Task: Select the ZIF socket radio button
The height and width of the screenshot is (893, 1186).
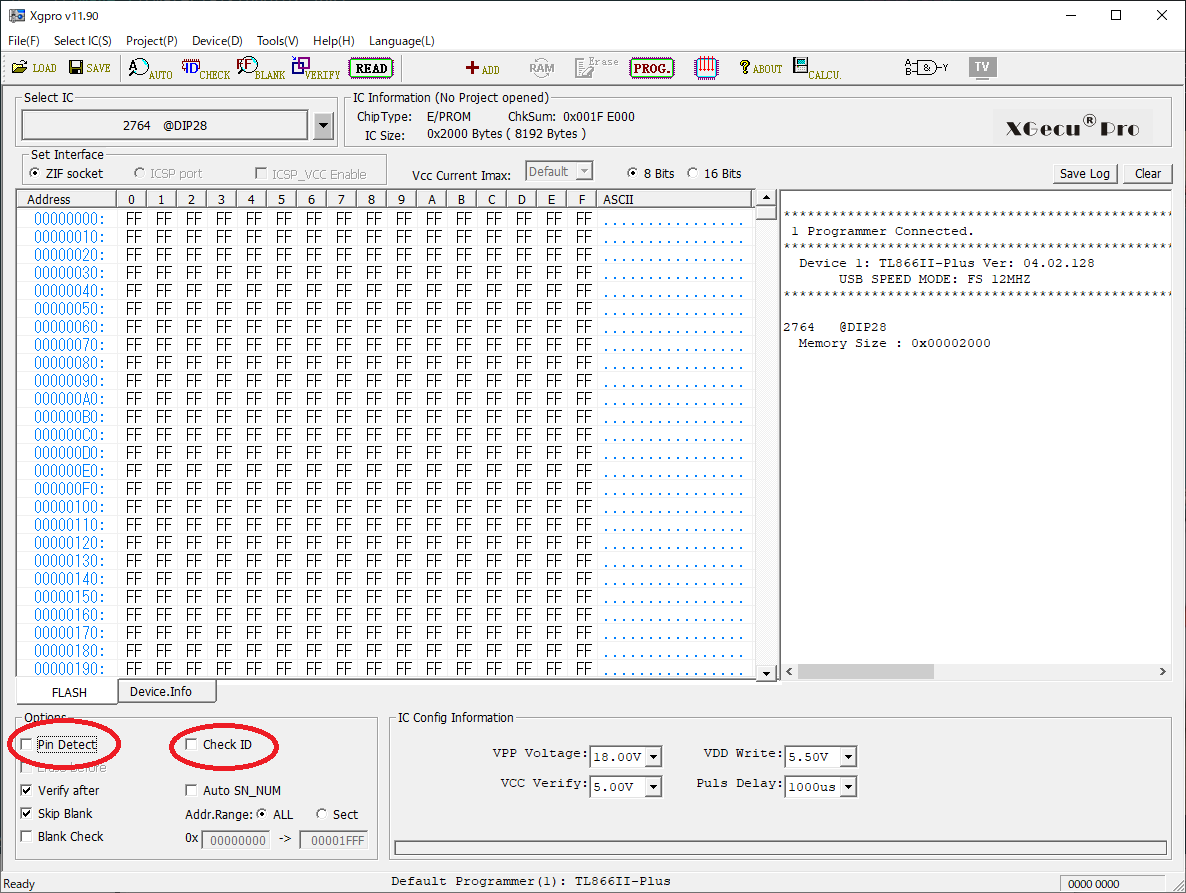Action: click(34, 173)
